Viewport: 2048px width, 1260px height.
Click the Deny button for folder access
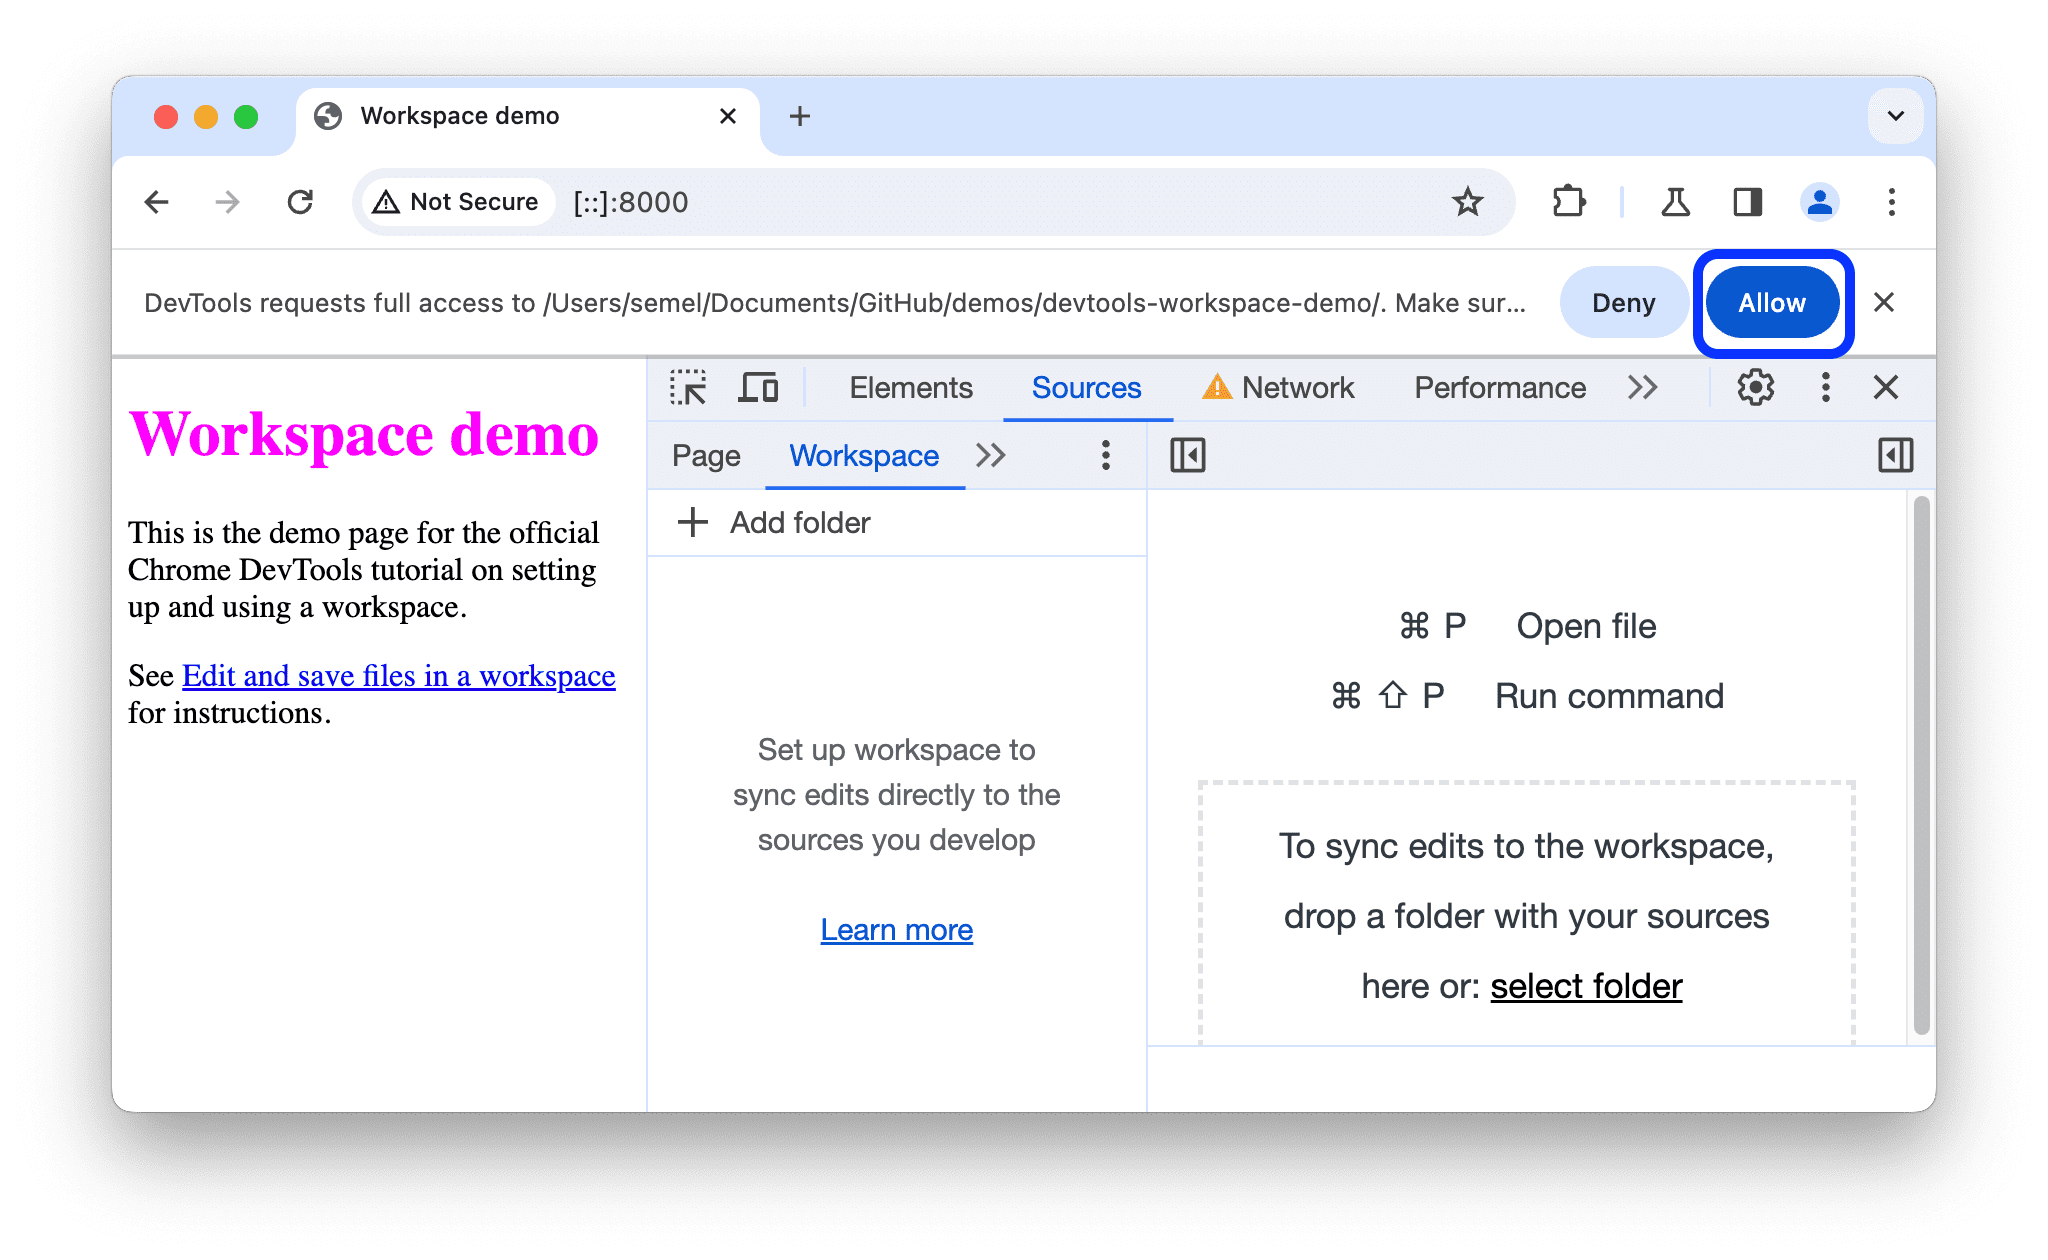click(1621, 303)
